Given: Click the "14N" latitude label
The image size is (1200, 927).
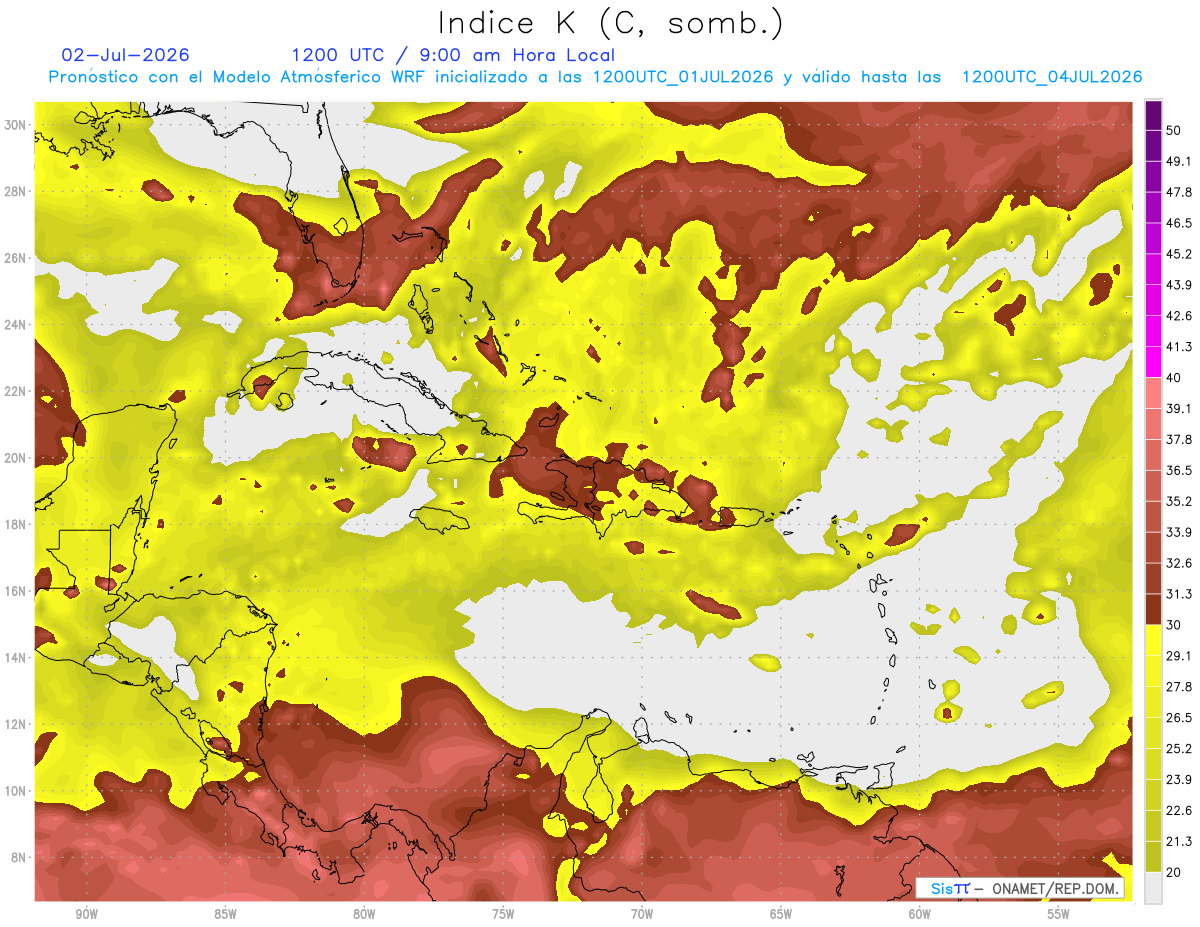Looking at the screenshot, I should click(16, 658).
